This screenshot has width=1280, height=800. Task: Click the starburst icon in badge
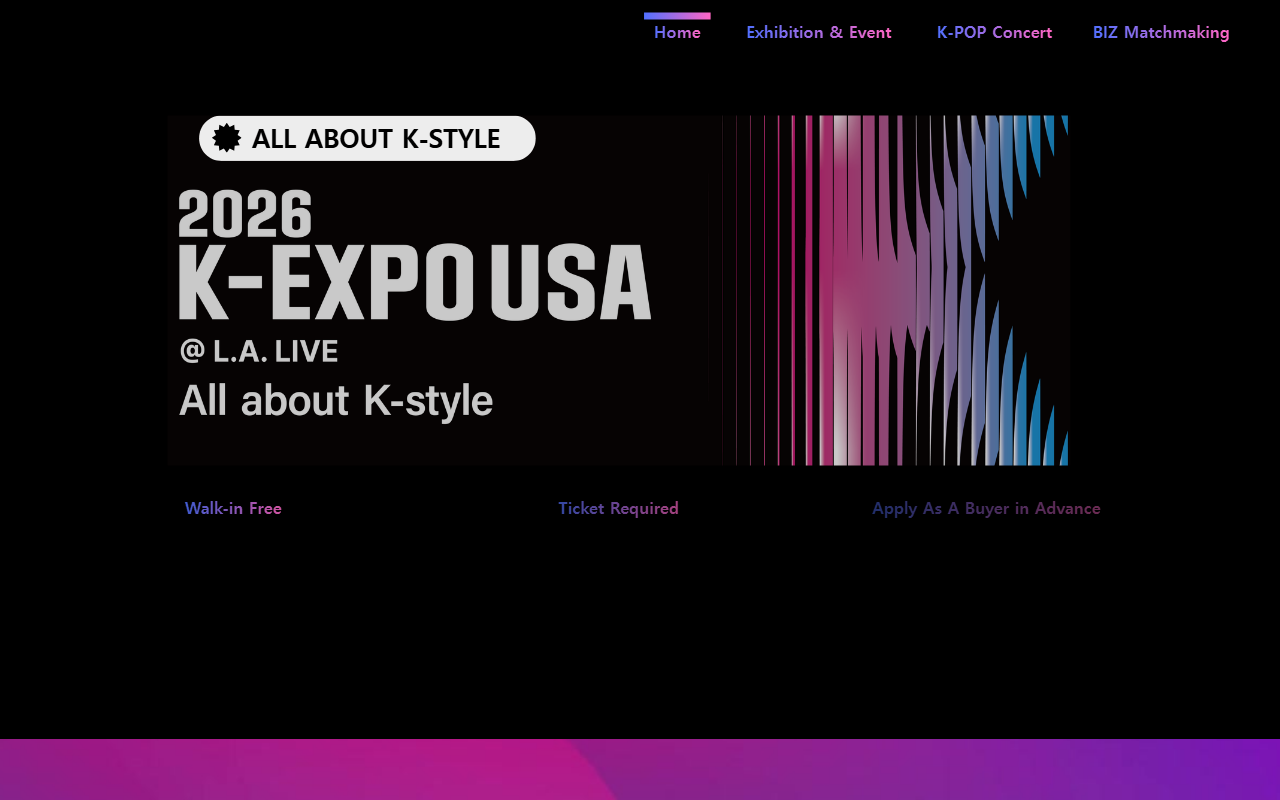click(x=227, y=138)
